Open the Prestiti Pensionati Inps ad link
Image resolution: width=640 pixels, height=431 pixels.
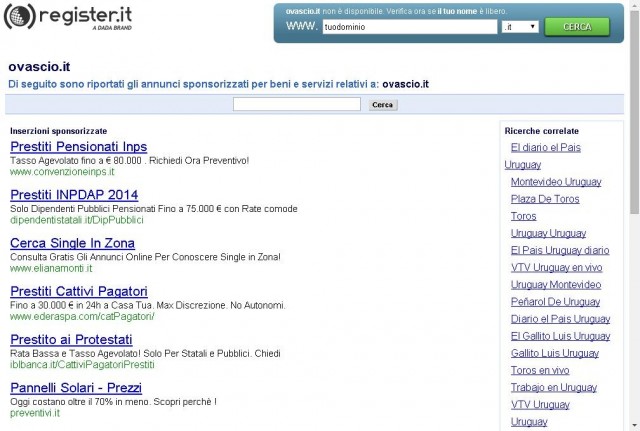click(78, 147)
